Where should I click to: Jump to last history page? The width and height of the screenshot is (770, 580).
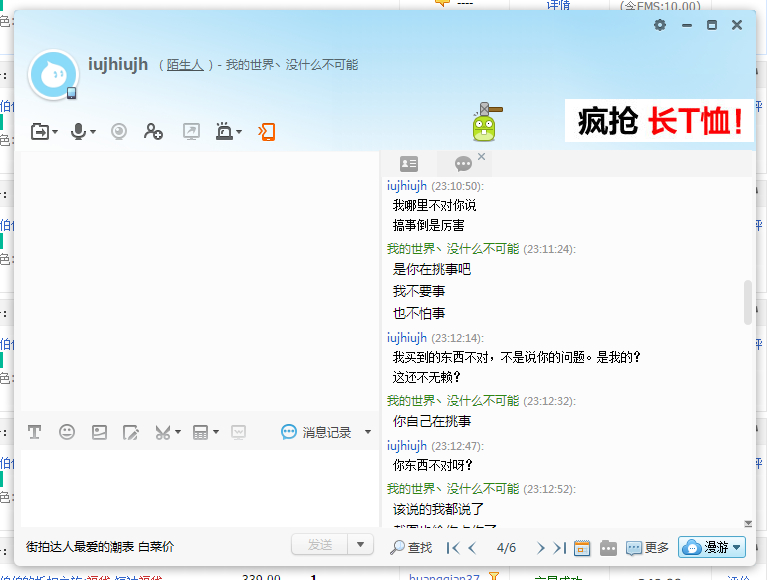[x=559, y=548]
